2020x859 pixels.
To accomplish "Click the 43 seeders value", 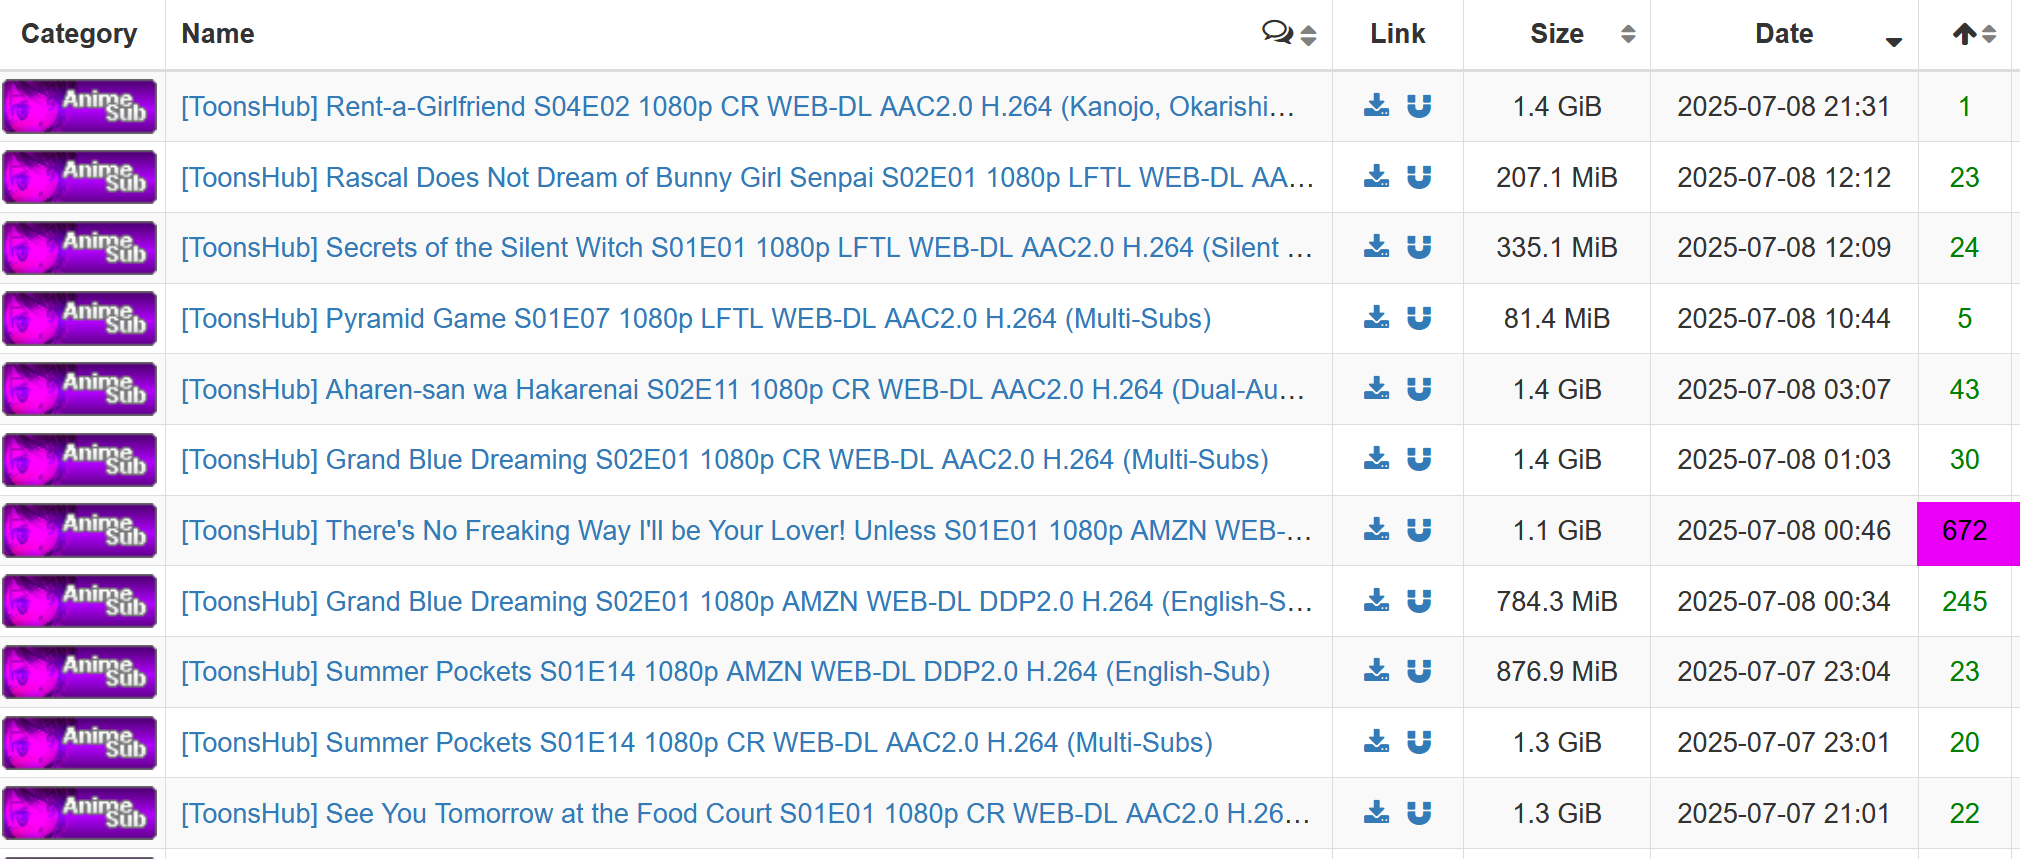I will [1964, 389].
